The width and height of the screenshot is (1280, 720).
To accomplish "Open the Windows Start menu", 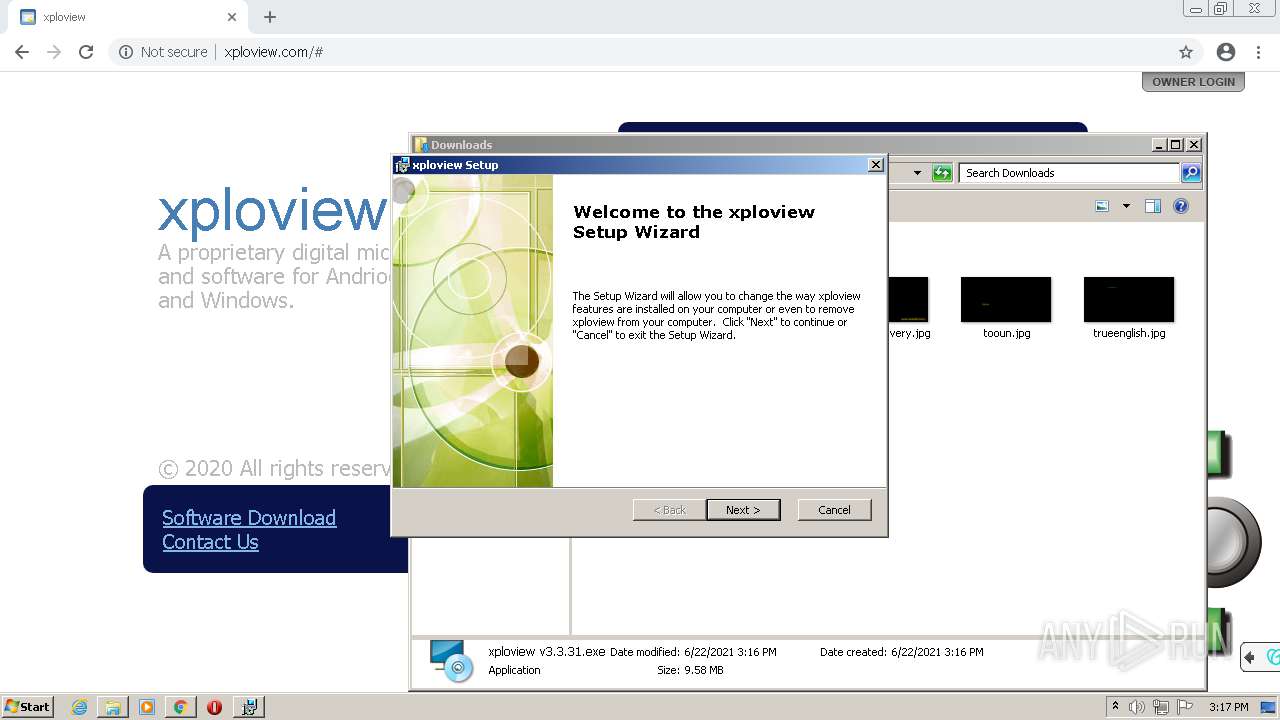I will (x=27, y=707).
